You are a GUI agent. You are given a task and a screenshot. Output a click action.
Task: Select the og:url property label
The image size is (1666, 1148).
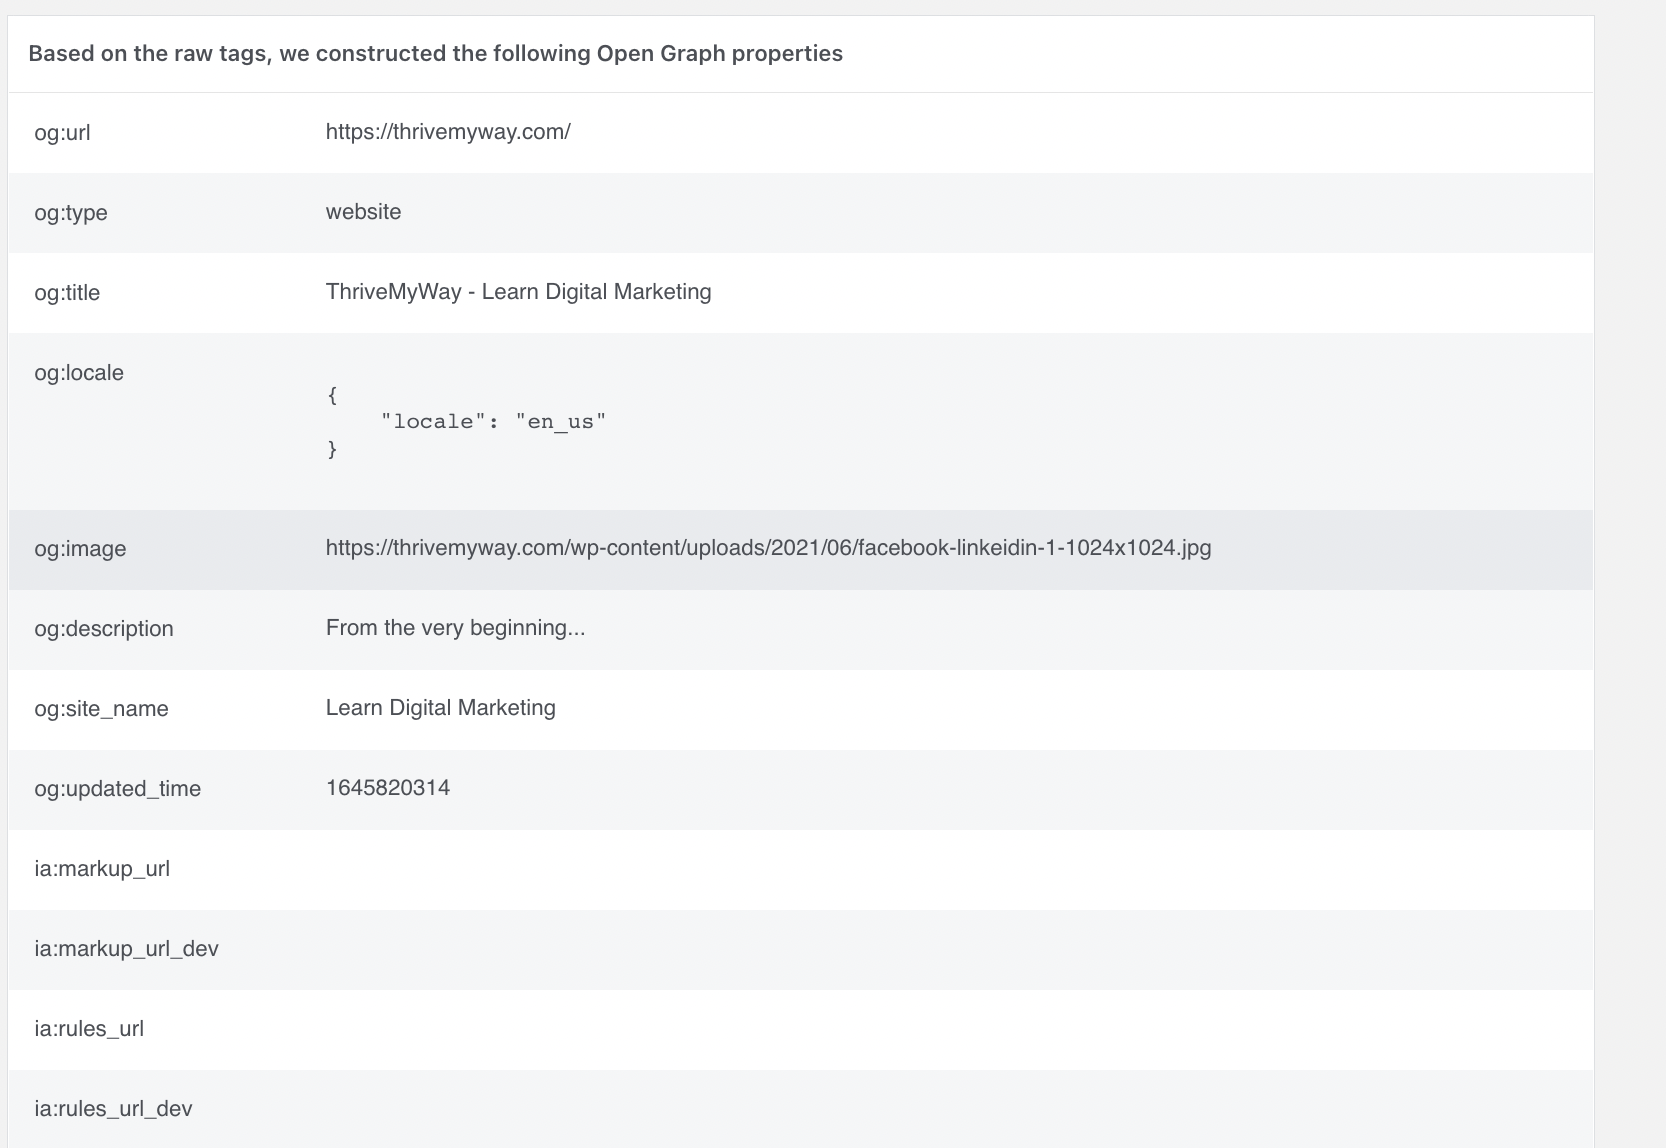(62, 133)
